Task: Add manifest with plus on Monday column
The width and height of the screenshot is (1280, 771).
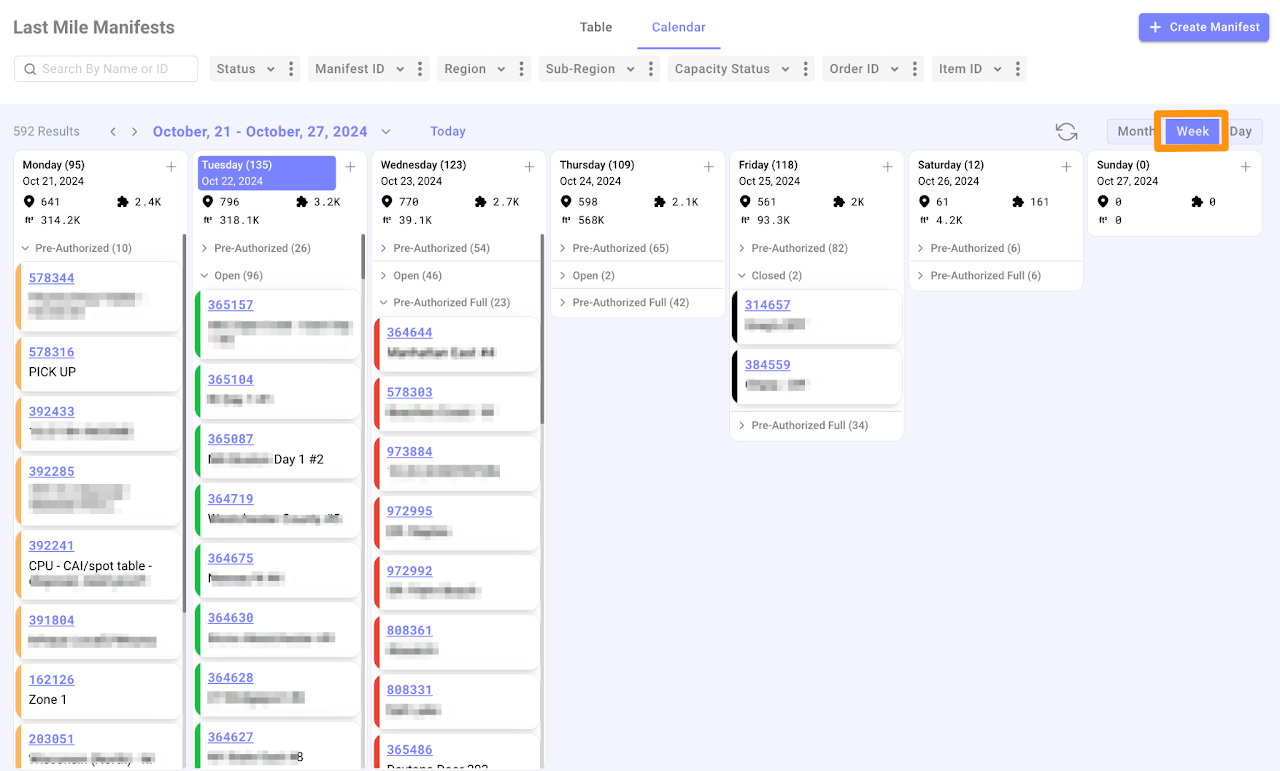Action: [x=171, y=167]
